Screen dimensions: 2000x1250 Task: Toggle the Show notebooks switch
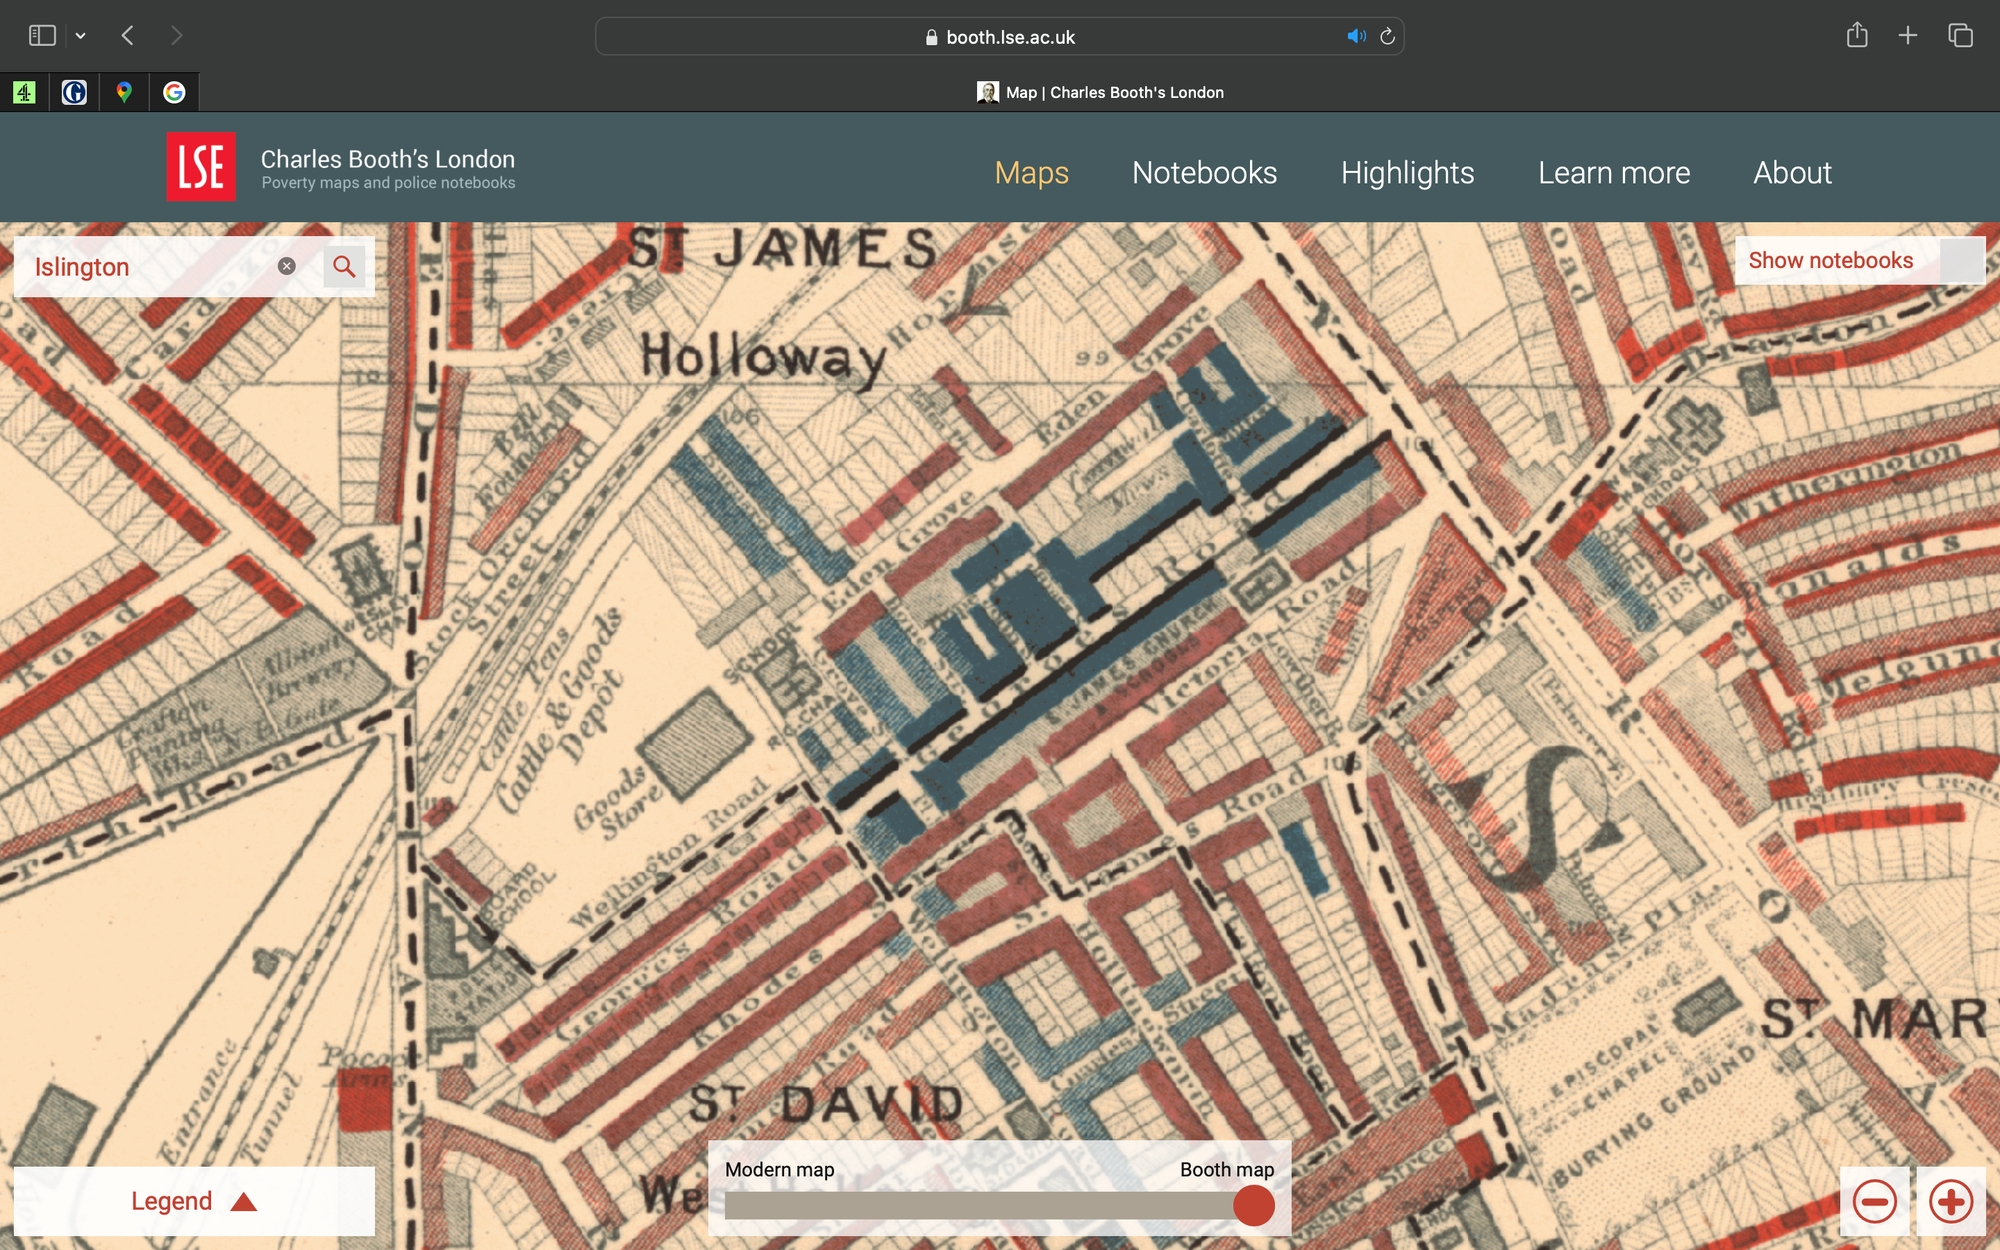coord(1961,260)
